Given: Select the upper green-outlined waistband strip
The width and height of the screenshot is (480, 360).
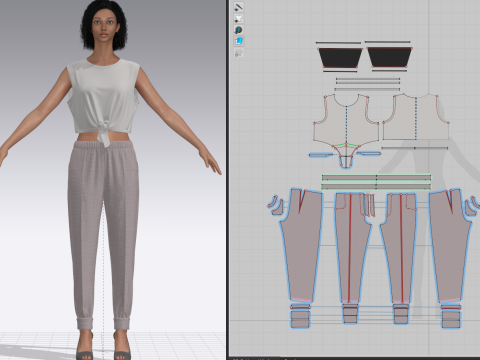Looking at the screenshot, I should pos(376,178).
